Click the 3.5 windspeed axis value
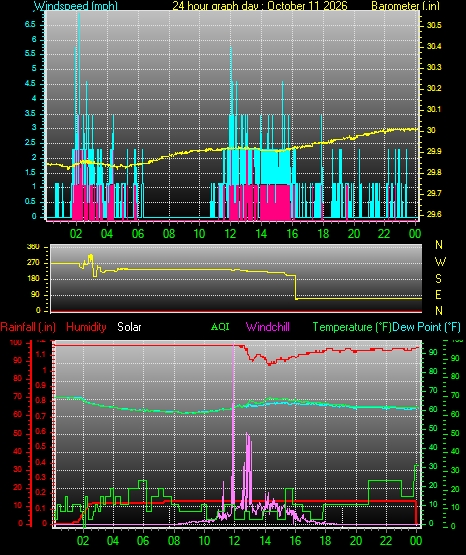This screenshot has width=466, height=555. 30,113
